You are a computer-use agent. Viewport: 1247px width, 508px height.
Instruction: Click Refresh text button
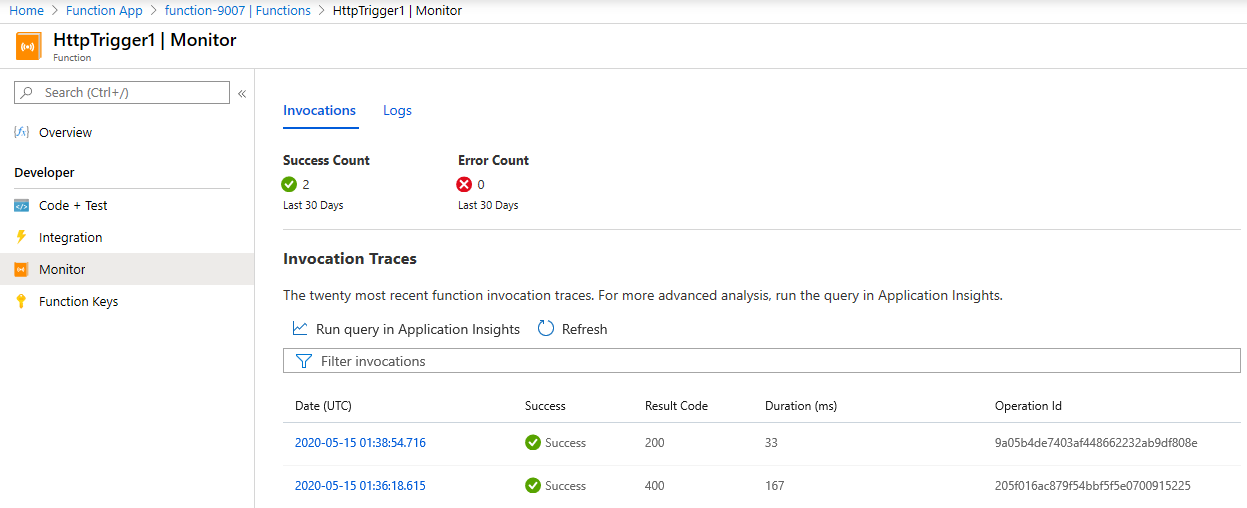coord(584,329)
